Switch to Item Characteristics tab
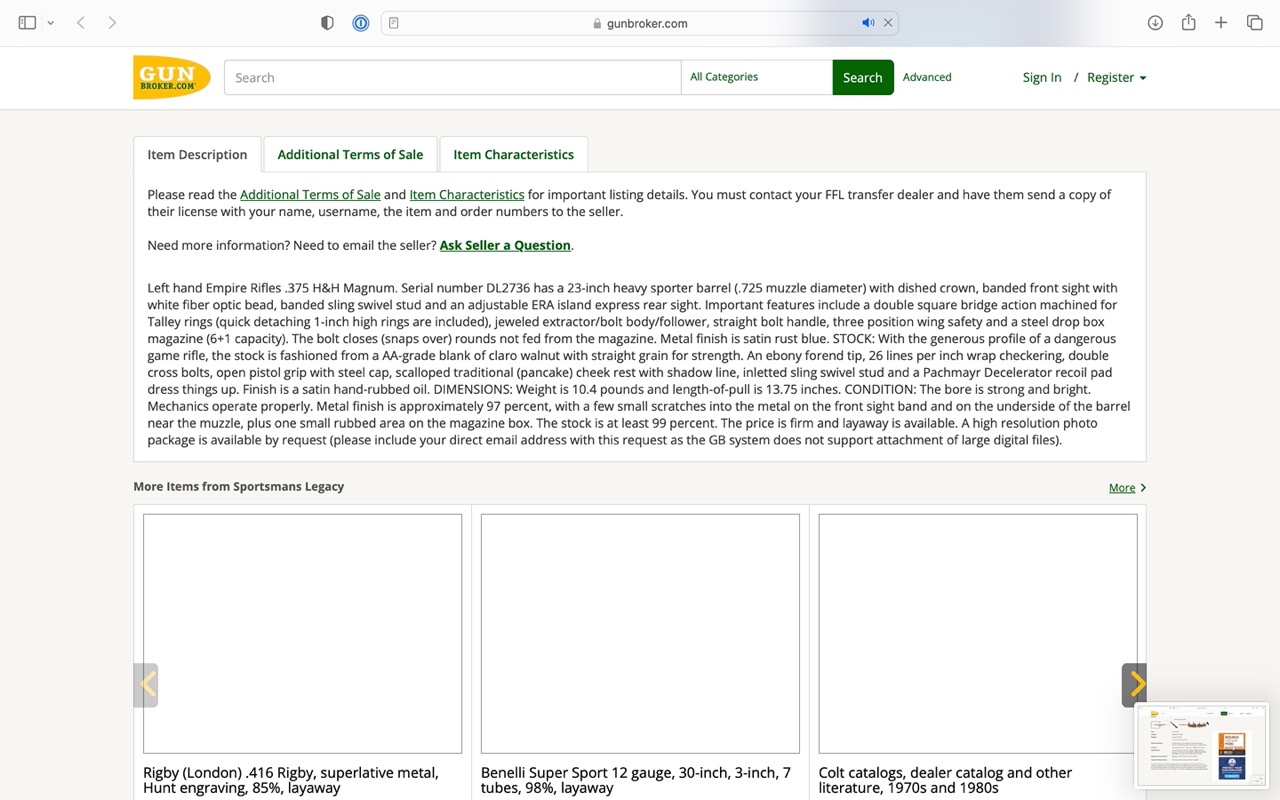This screenshot has width=1280, height=800. coord(513,154)
